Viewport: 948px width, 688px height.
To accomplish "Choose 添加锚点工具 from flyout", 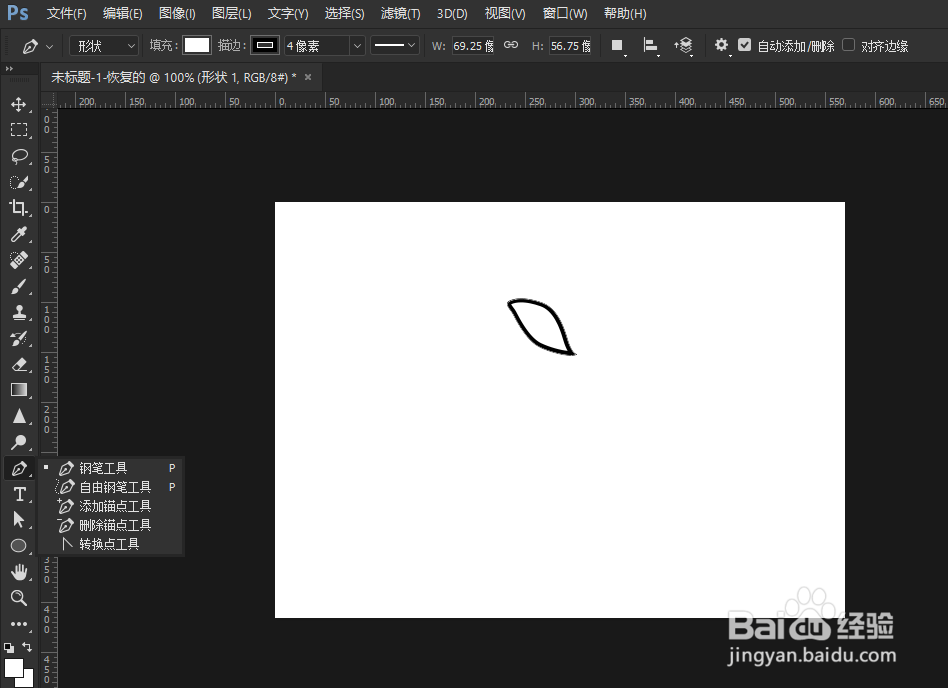I will (x=111, y=506).
